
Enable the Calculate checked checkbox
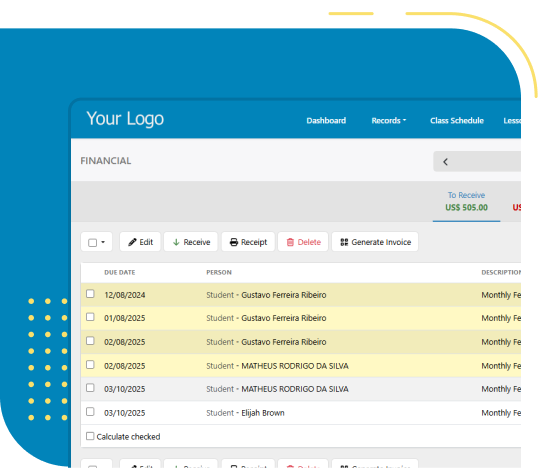point(90,436)
